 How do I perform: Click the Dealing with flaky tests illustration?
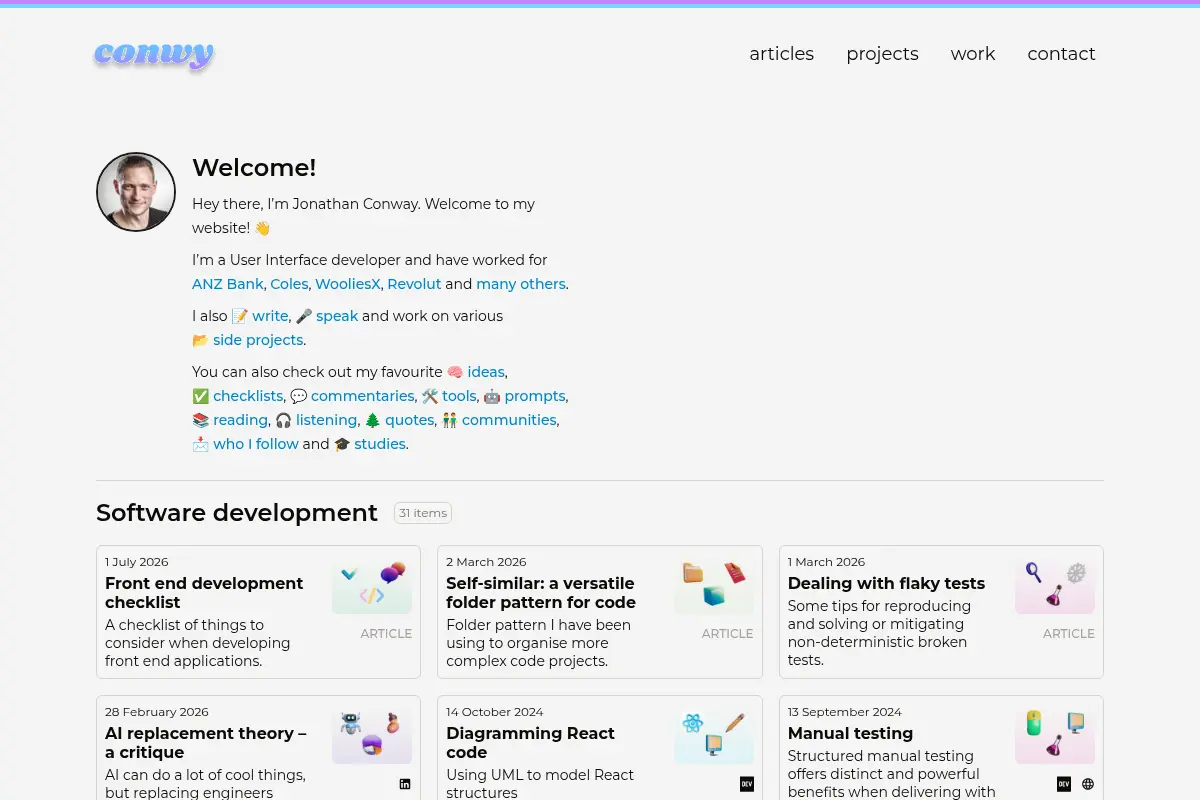pos(1055,587)
